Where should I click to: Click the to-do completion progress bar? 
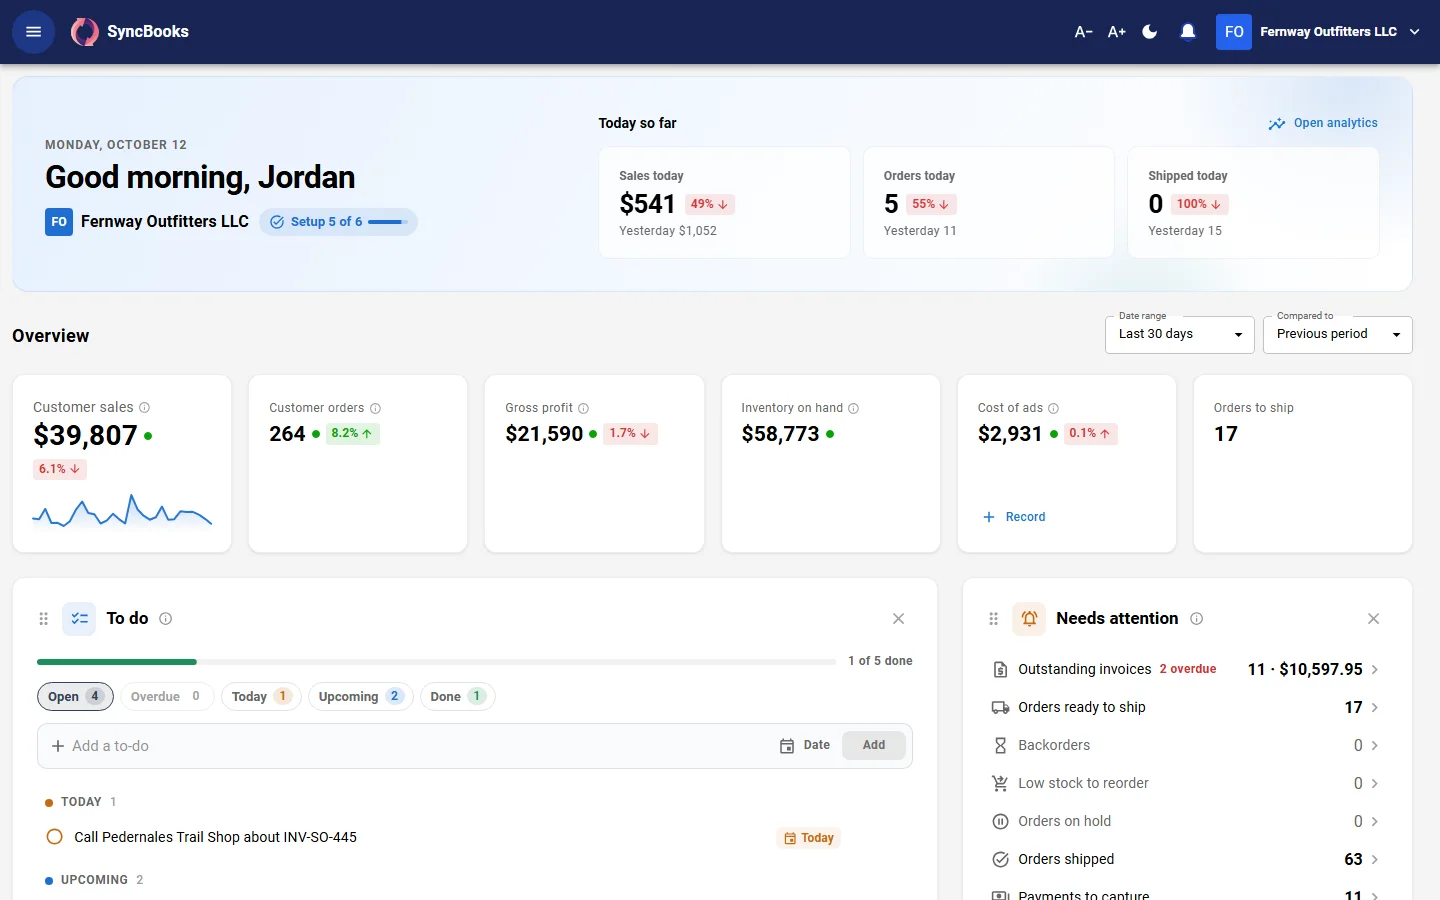click(x=436, y=662)
